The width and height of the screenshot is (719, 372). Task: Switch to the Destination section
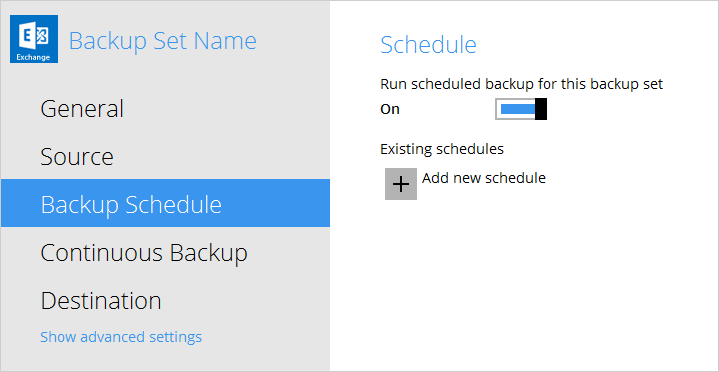pyautogui.click(x=101, y=301)
